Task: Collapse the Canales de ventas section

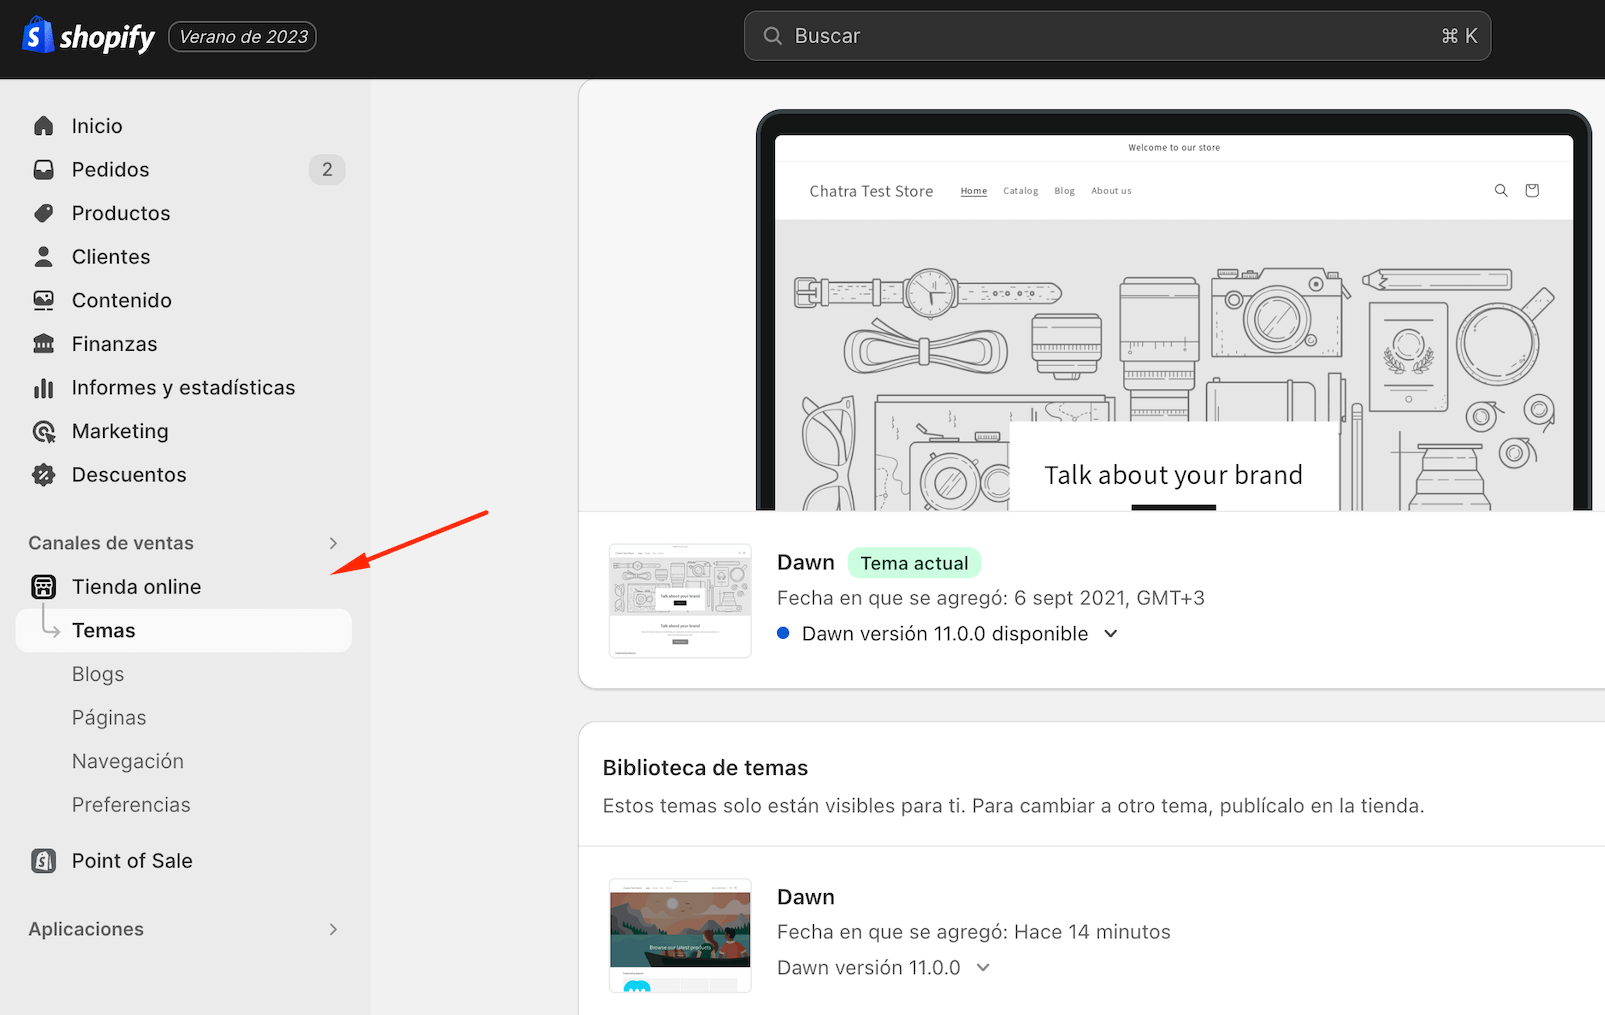Action: pyautogui.click(x=333, y=543)
